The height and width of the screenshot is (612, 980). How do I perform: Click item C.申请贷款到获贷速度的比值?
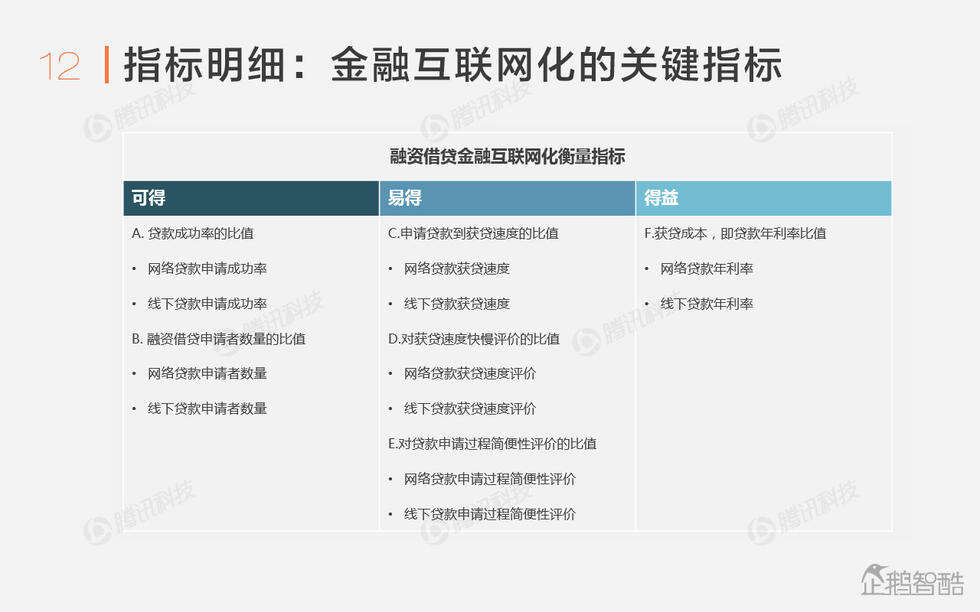pos(473,233)
